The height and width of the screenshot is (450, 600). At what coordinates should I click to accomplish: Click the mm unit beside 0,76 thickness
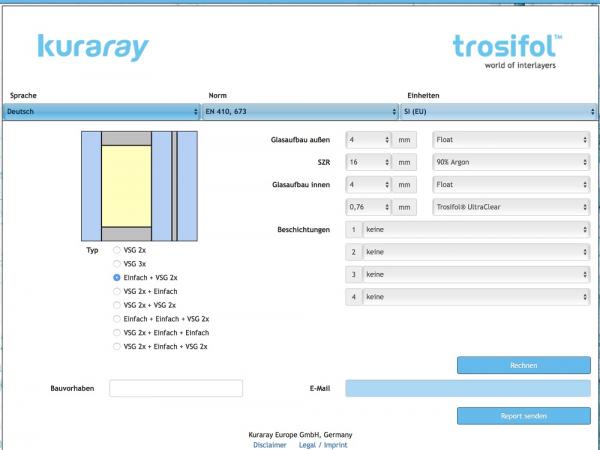(x=404, y=207)
